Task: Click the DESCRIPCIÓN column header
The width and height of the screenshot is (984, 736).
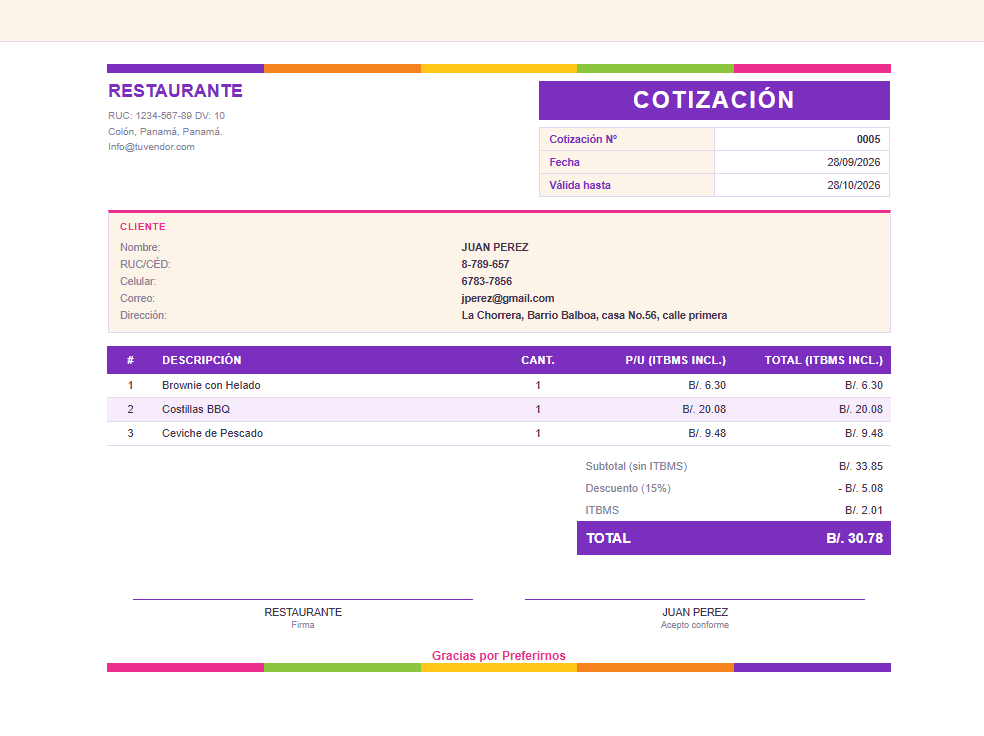Action: tap(201, 360)
